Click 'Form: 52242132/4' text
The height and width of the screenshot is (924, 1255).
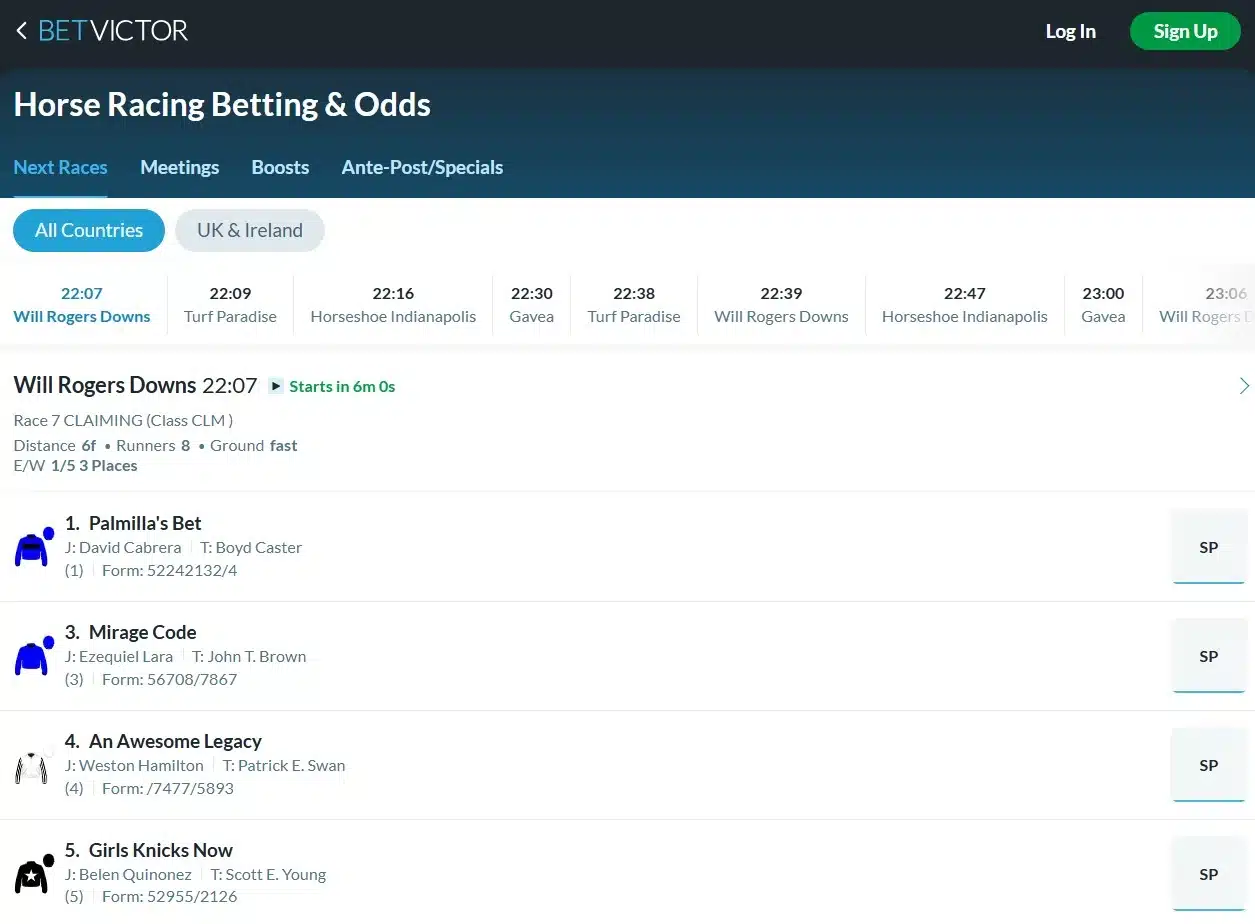[x=170, y=570]
